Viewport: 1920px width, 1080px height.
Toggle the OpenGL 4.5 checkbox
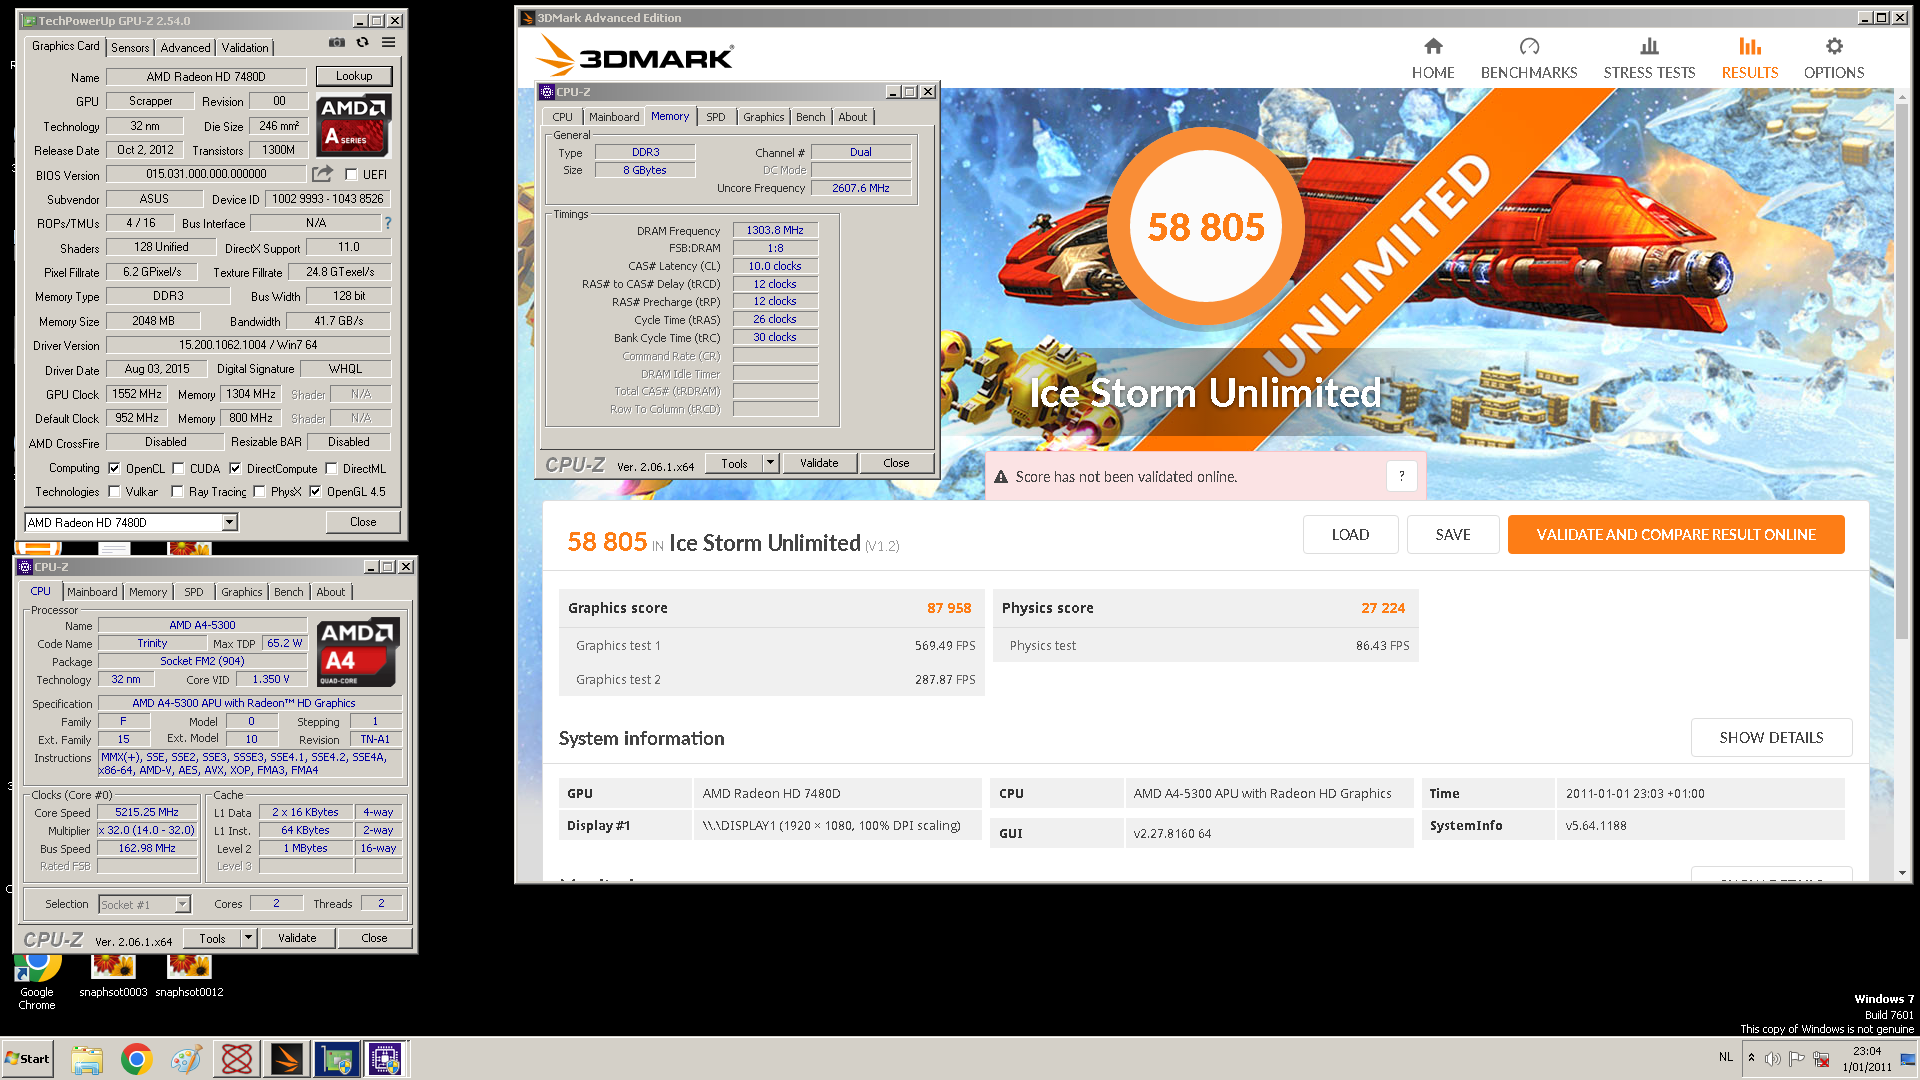click(315, 491)
